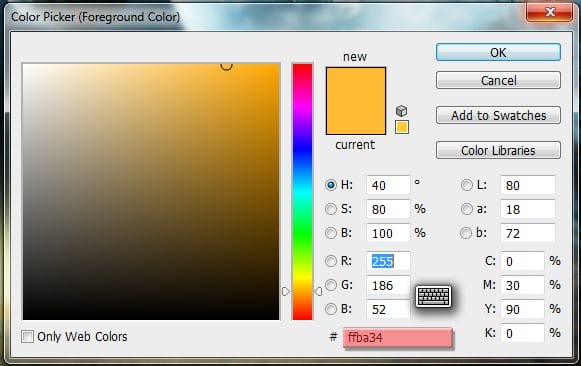Select the L lightness radio button
Viewport: 581px width, 366px height.
[x=467, y=185]
